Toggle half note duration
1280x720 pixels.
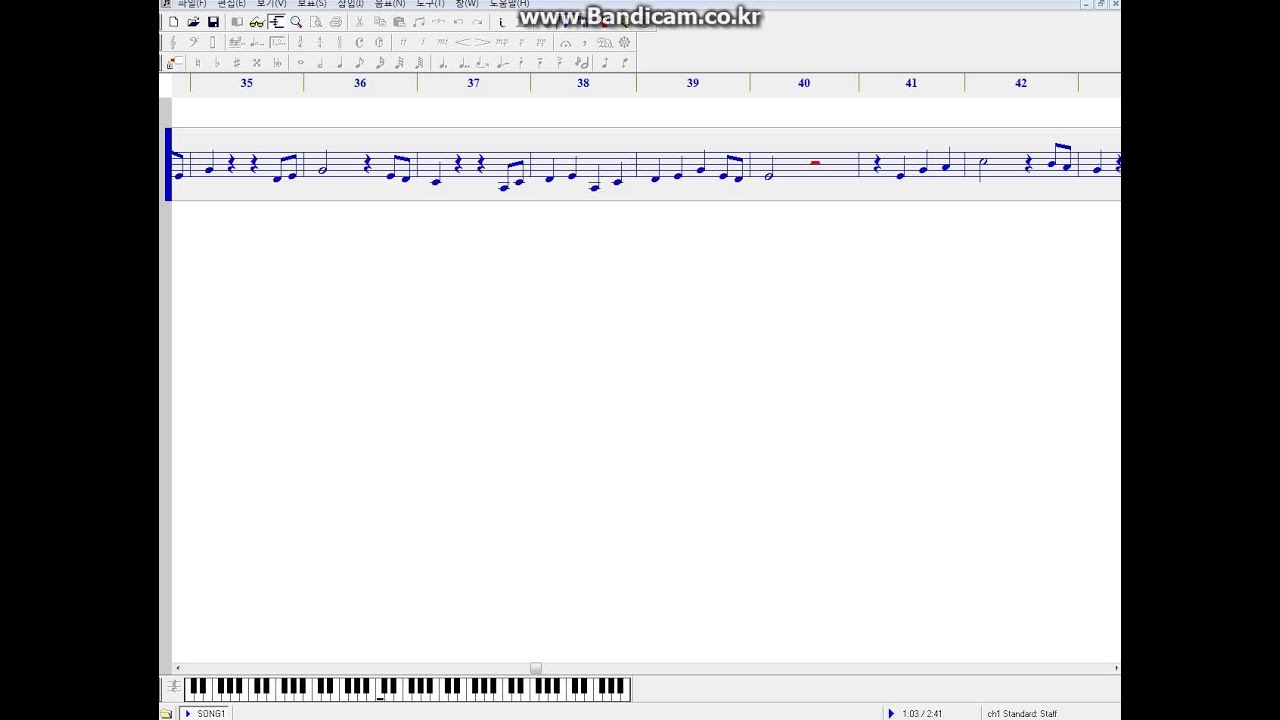[320, 62]
